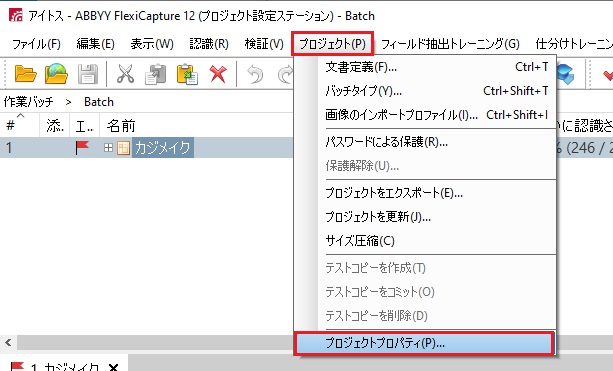The image size is (613, 371).
Task: Choose 文書定義(F)... from the menu
Action: click(437, 67)
